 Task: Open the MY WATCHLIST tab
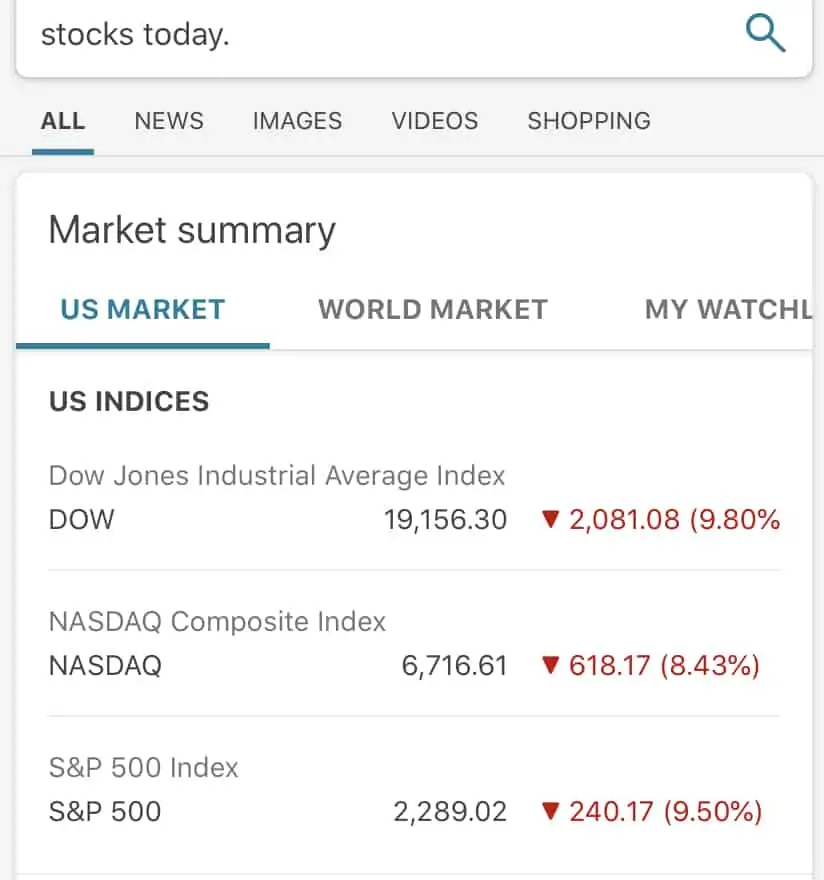tap(729, 310)
